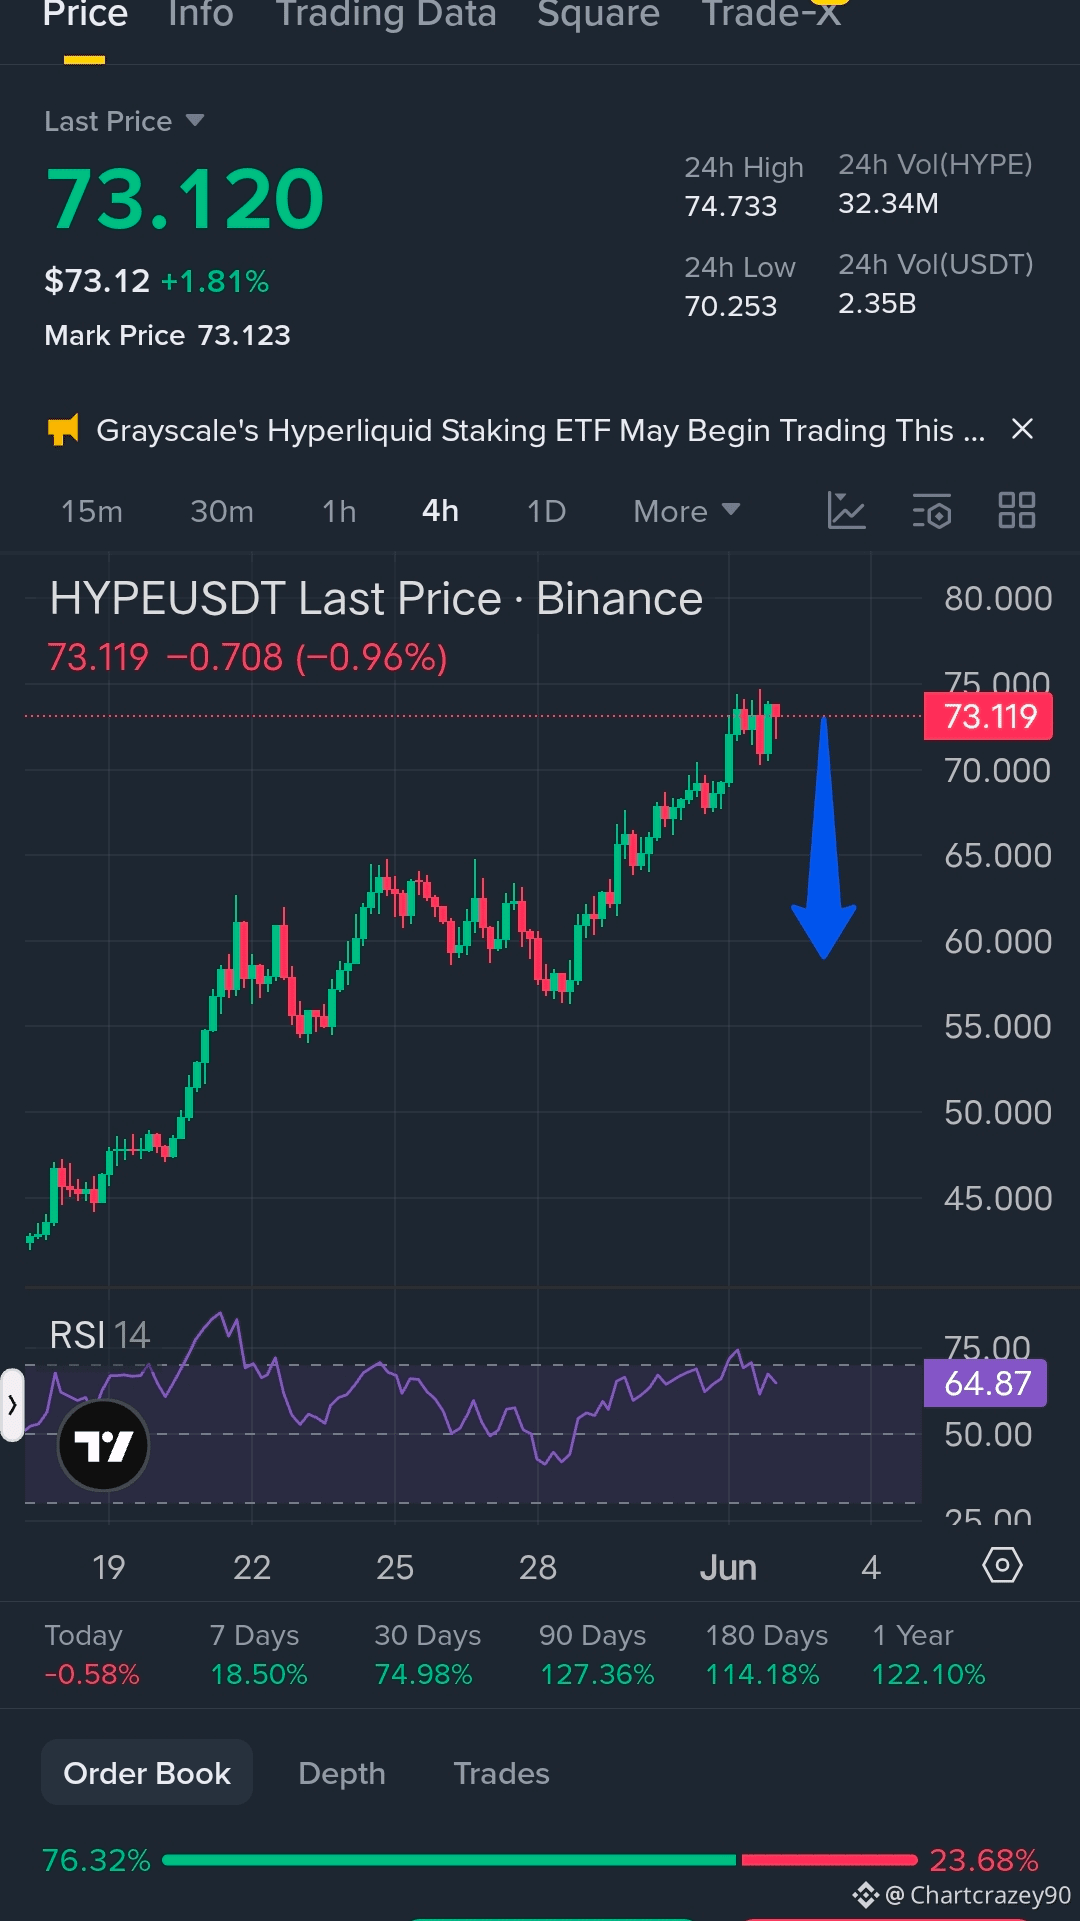
Task: Open the TradingView logo badge
Action: click(104, 1445)
